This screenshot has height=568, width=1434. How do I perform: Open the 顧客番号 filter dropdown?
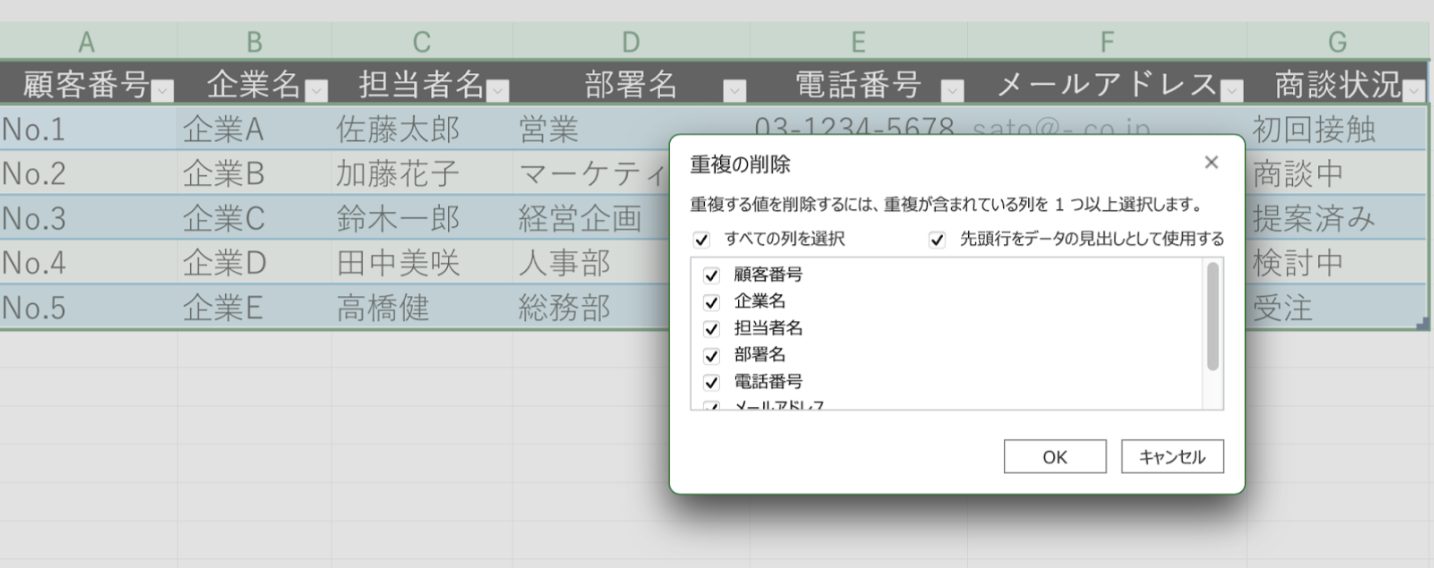coord(162,92)
